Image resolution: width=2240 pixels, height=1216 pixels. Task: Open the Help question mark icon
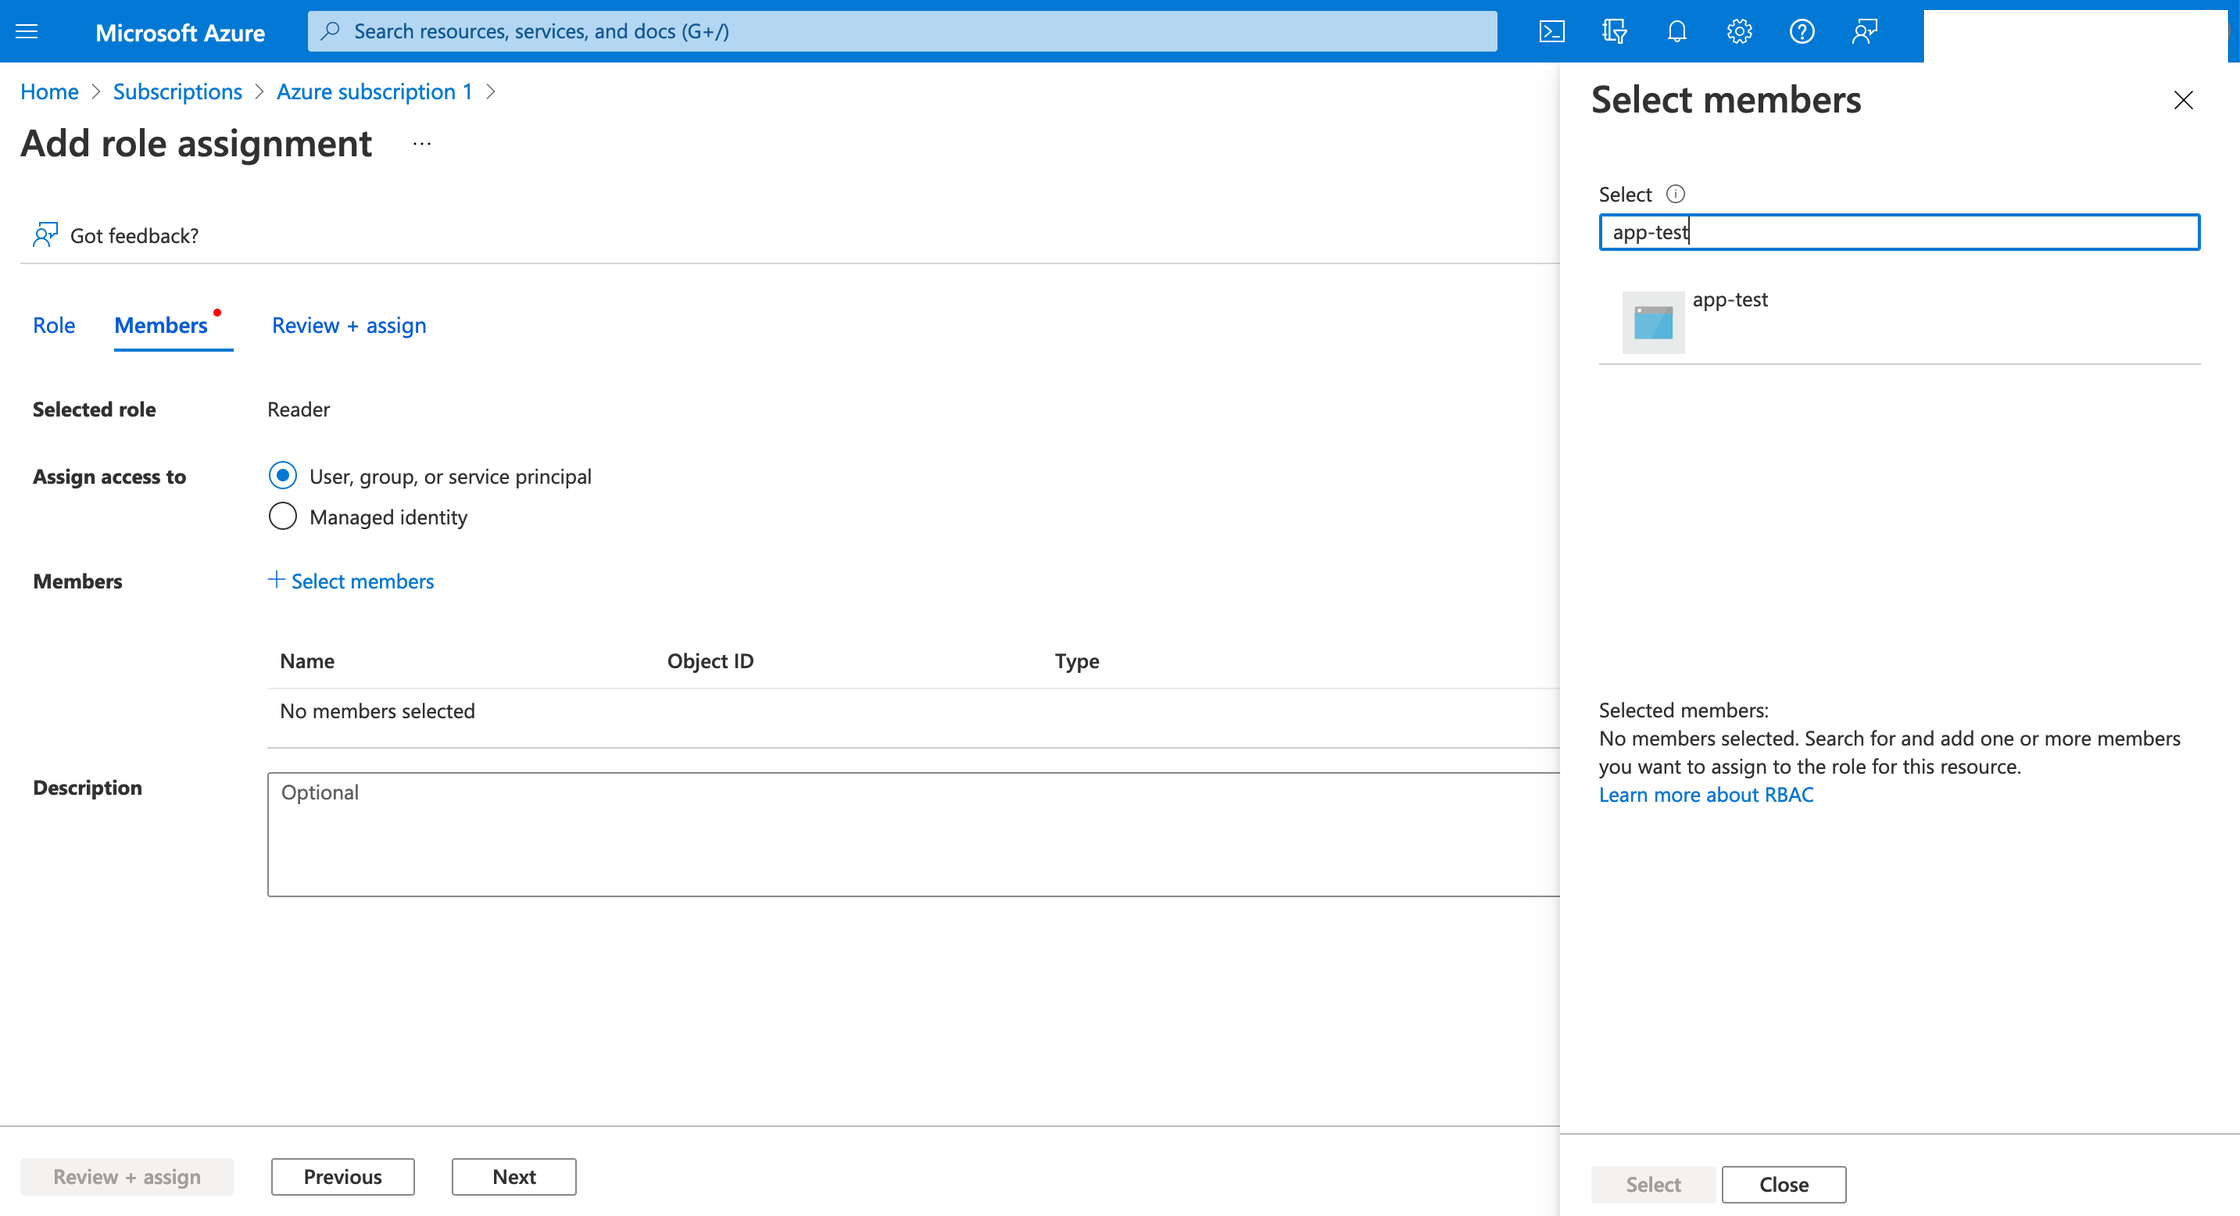point(1802,32)
